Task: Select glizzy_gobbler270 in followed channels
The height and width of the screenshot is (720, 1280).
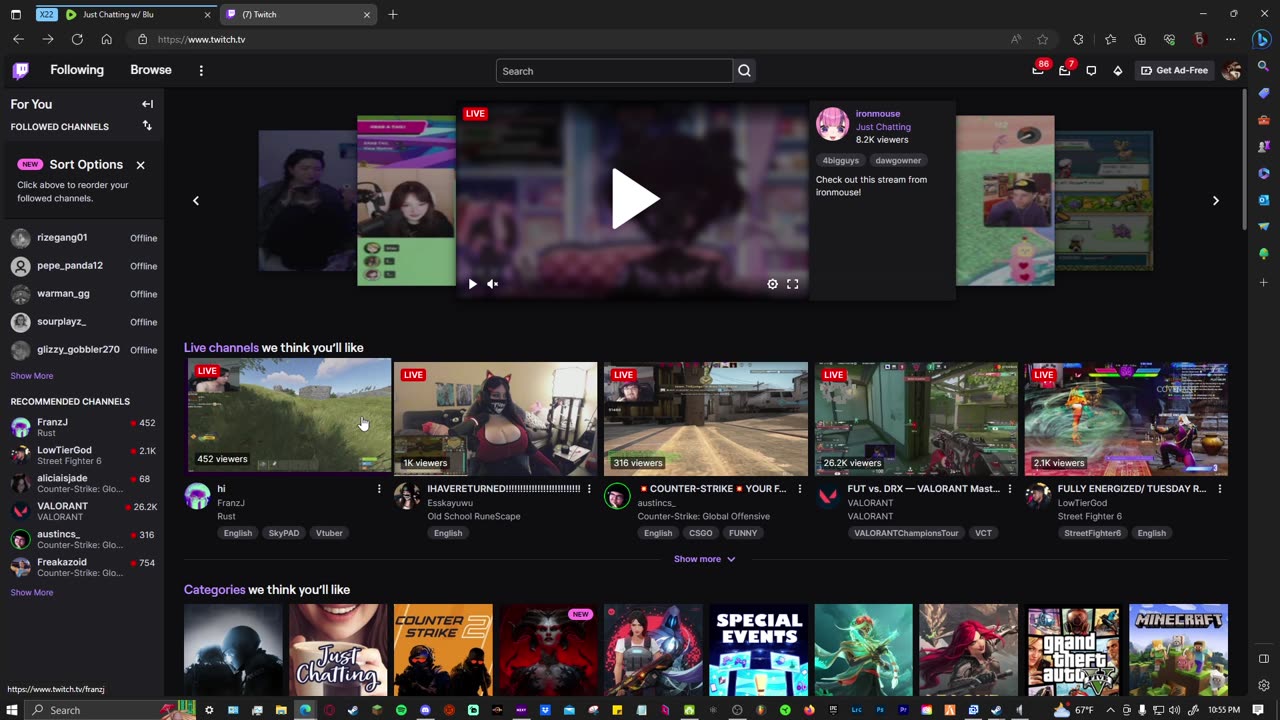Action: point(84,350)
